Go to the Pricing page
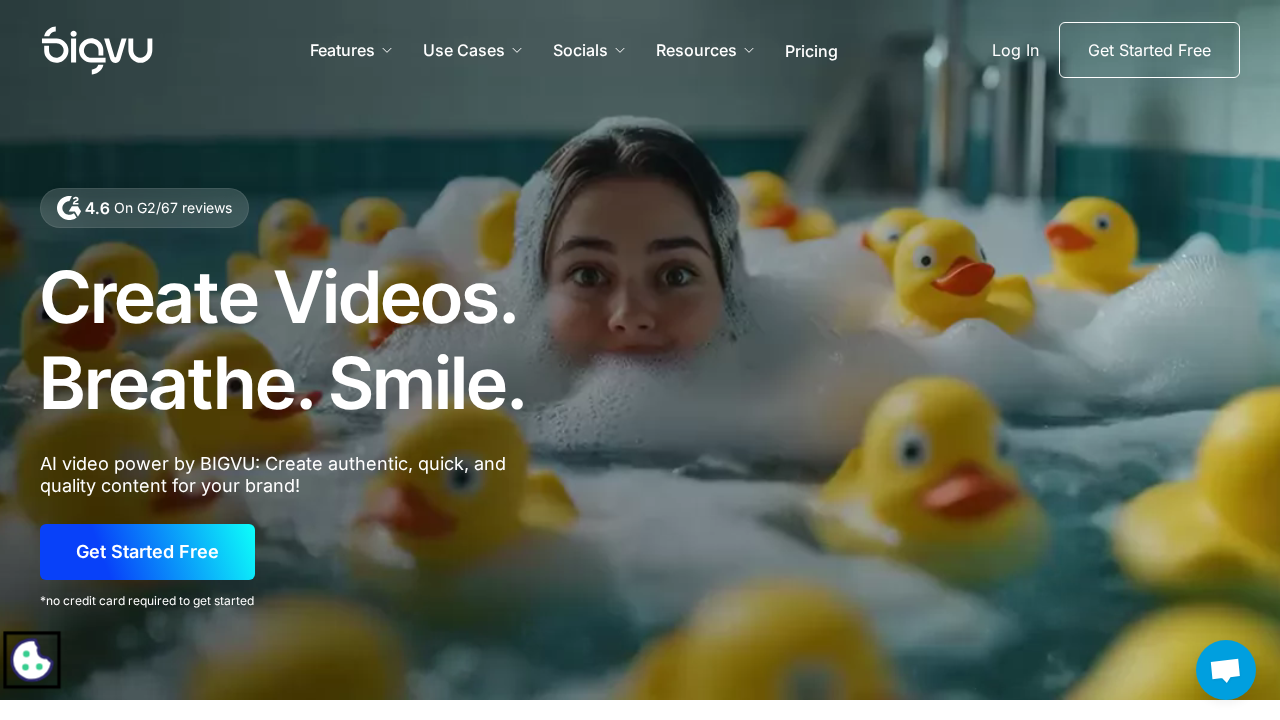 (811, 51)
